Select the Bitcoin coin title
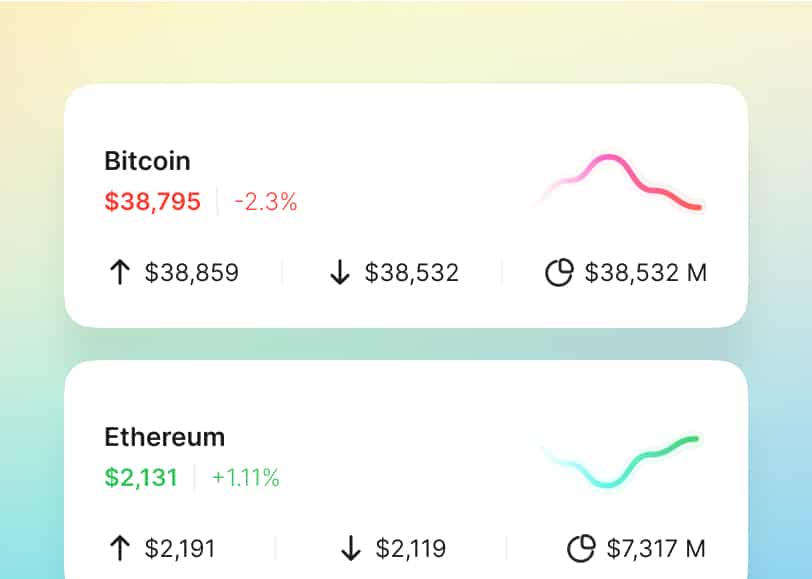The width and height of the screenshot is (812, 579). tap(147, 161)
